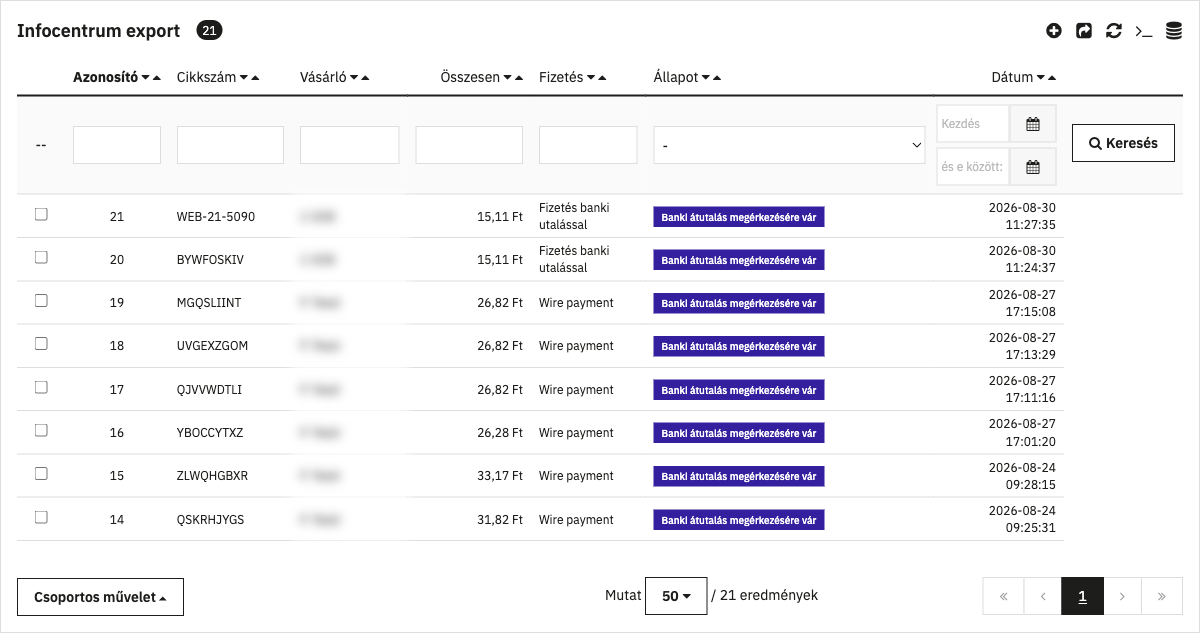Open calendar for Kezdés start date

click(1033, 125)
